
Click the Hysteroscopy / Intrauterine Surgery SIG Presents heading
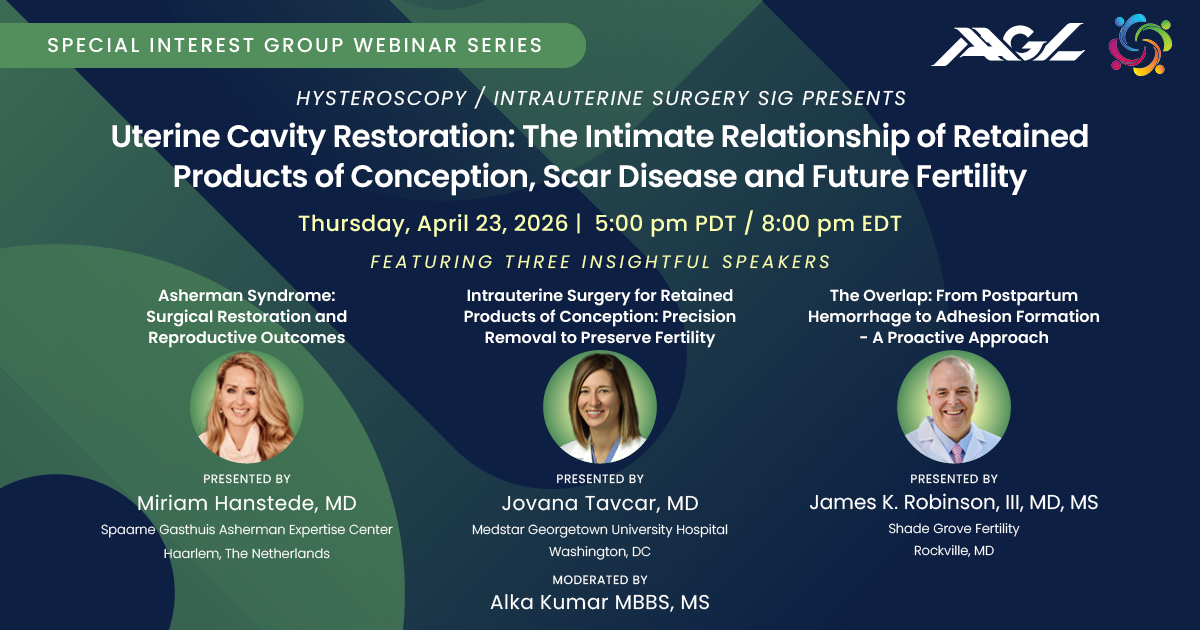pyautogui.click(x=600, y=98)
